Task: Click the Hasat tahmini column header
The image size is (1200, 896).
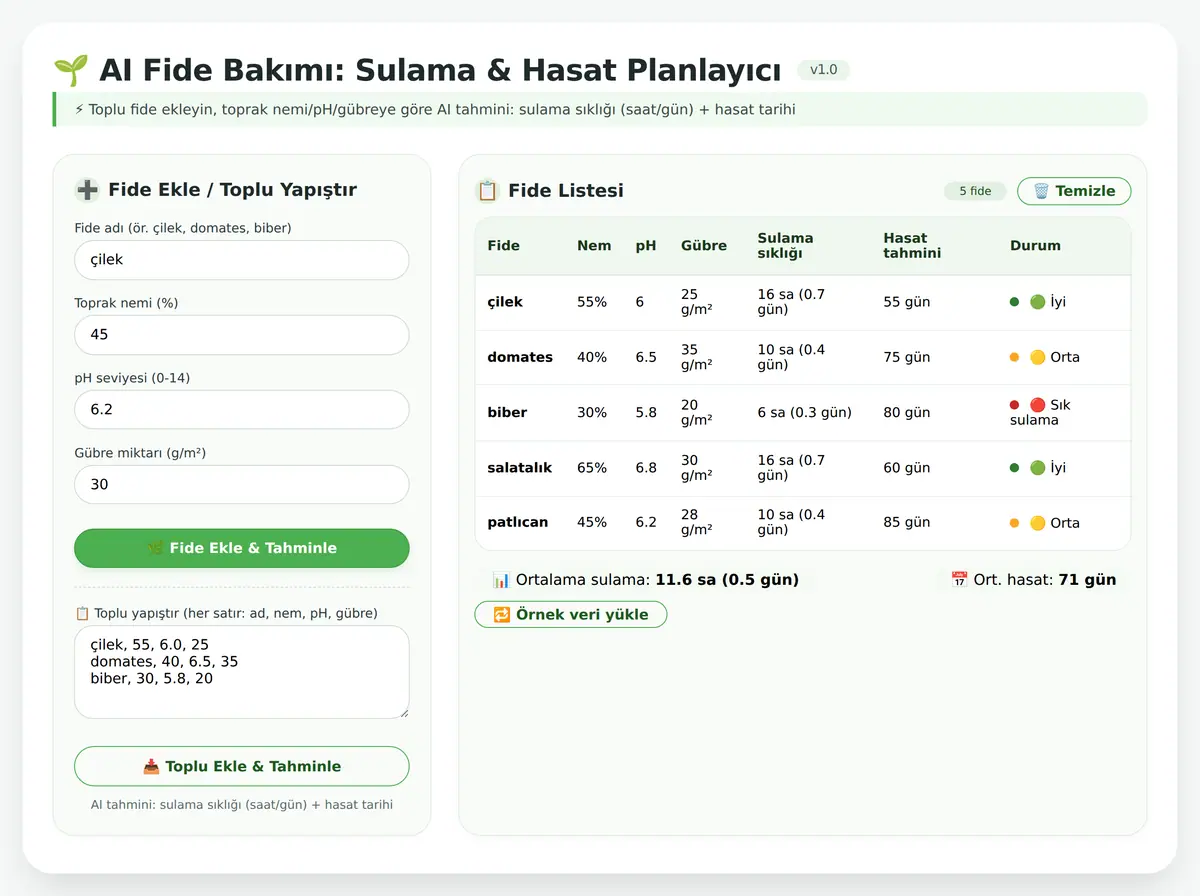Action: pyautogui.click(x=913, y=246)
